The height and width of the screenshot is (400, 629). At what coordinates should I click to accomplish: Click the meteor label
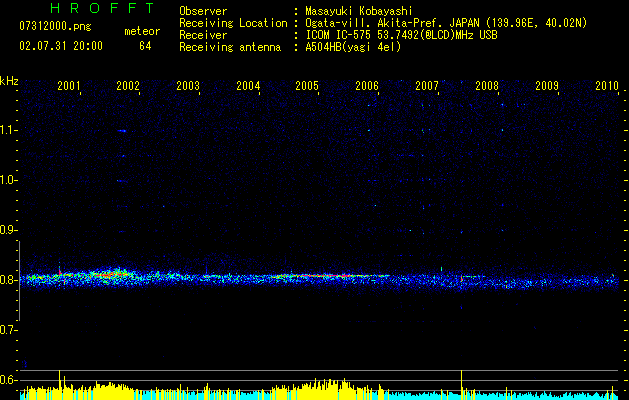(142, 31)
